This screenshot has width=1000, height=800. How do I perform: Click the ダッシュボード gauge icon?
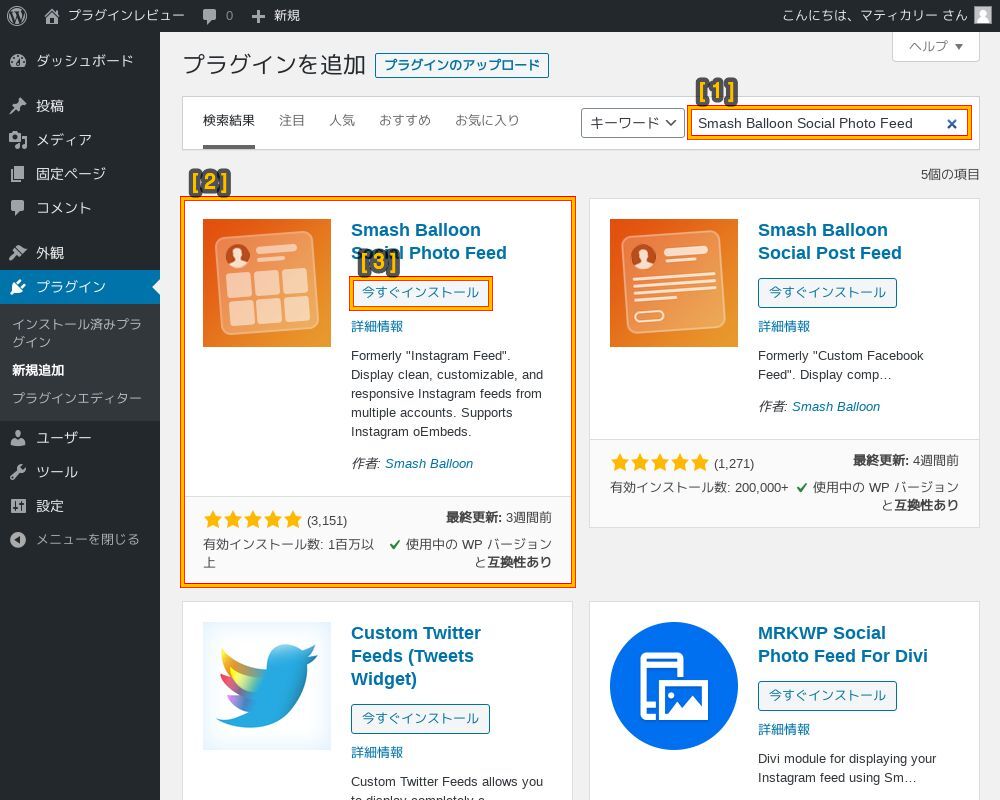click(18, 61)
